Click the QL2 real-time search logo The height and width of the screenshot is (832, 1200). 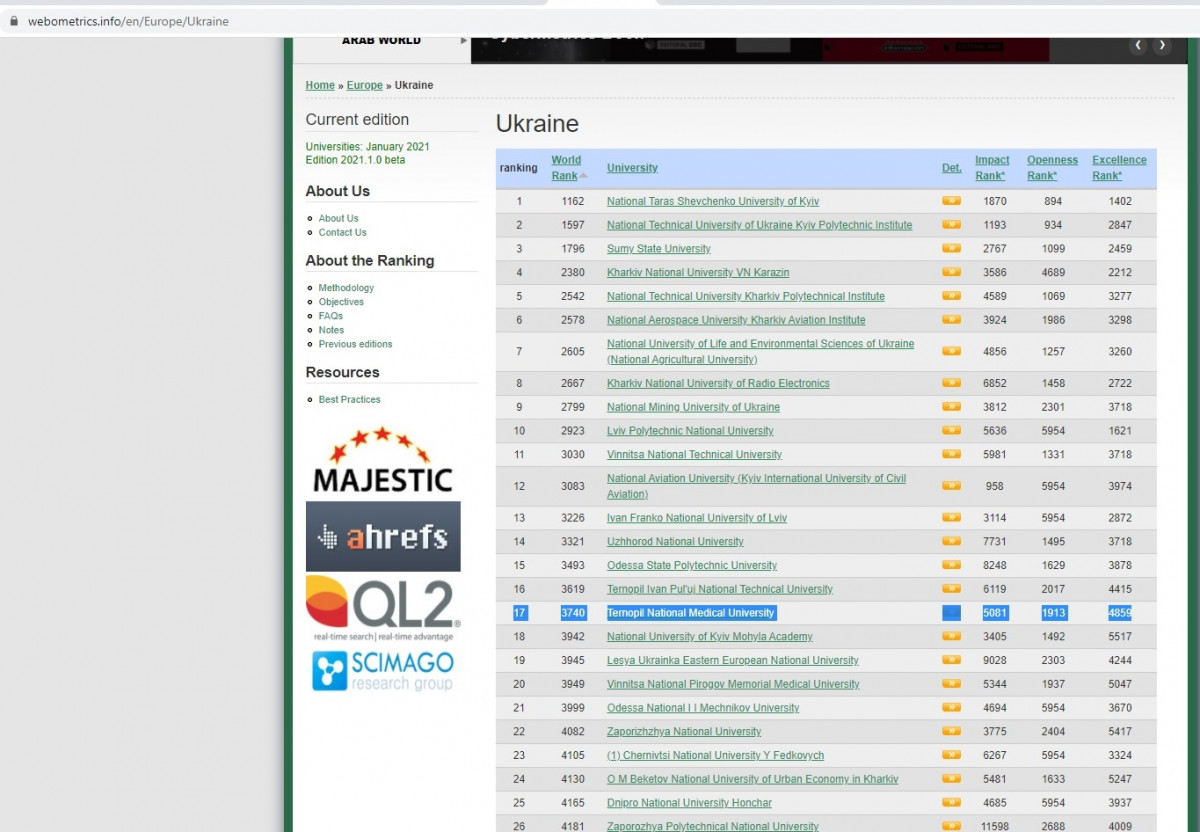point(383,609)
